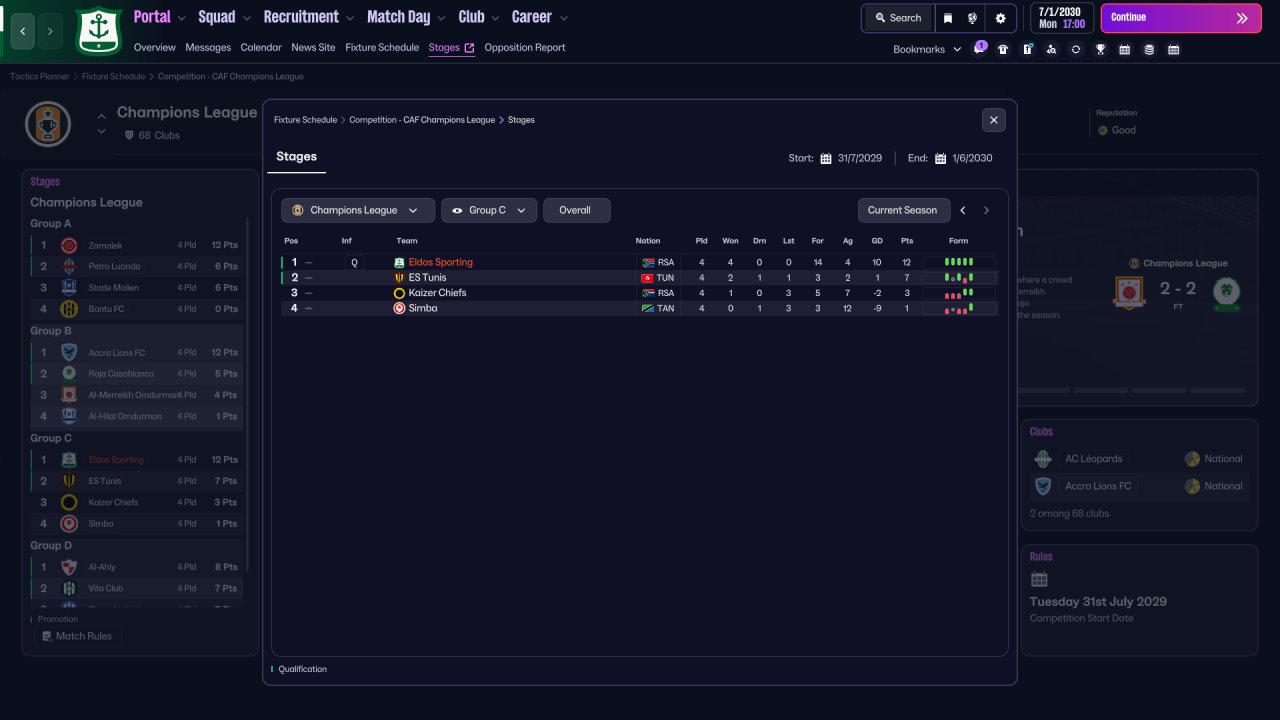Viewport: 1280px width, 720px height.
Task: Click the ES Tunis club badge in table
Action: coord(399,278)
